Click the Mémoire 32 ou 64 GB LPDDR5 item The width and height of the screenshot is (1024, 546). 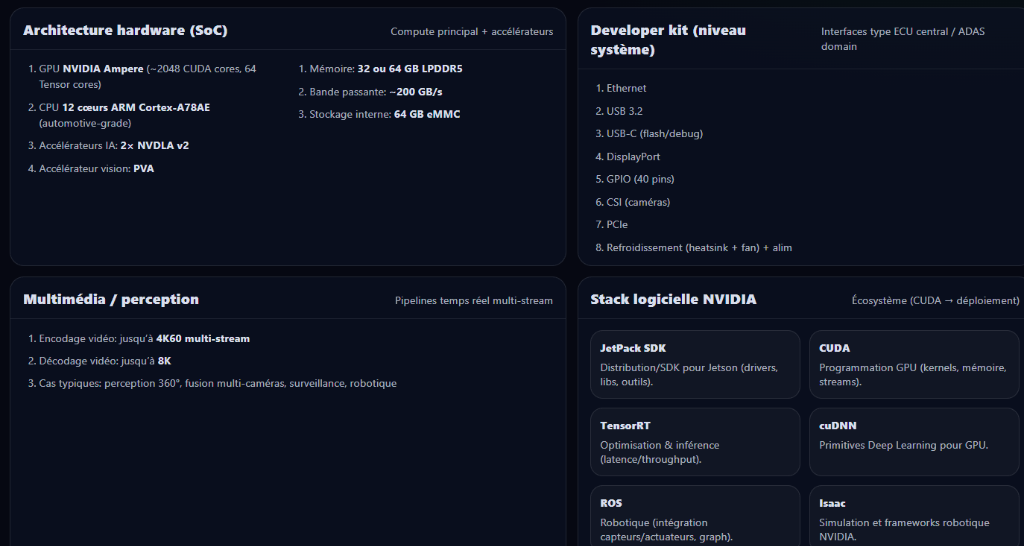[380, 69]
